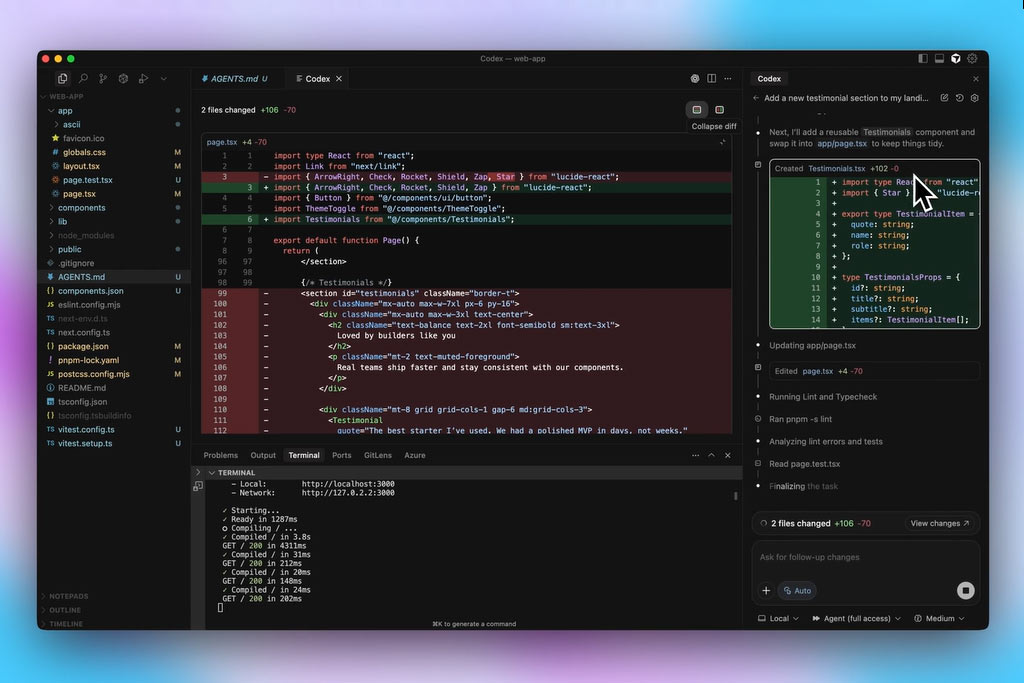1024x683 pixels.
Task: Open the Local environment dropdown
Action: (x=778, y=619)
